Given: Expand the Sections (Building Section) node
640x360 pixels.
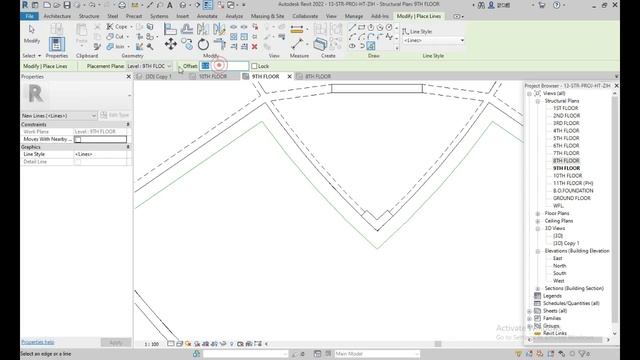Looking at the screenshot, I should [x=538, y=289].
